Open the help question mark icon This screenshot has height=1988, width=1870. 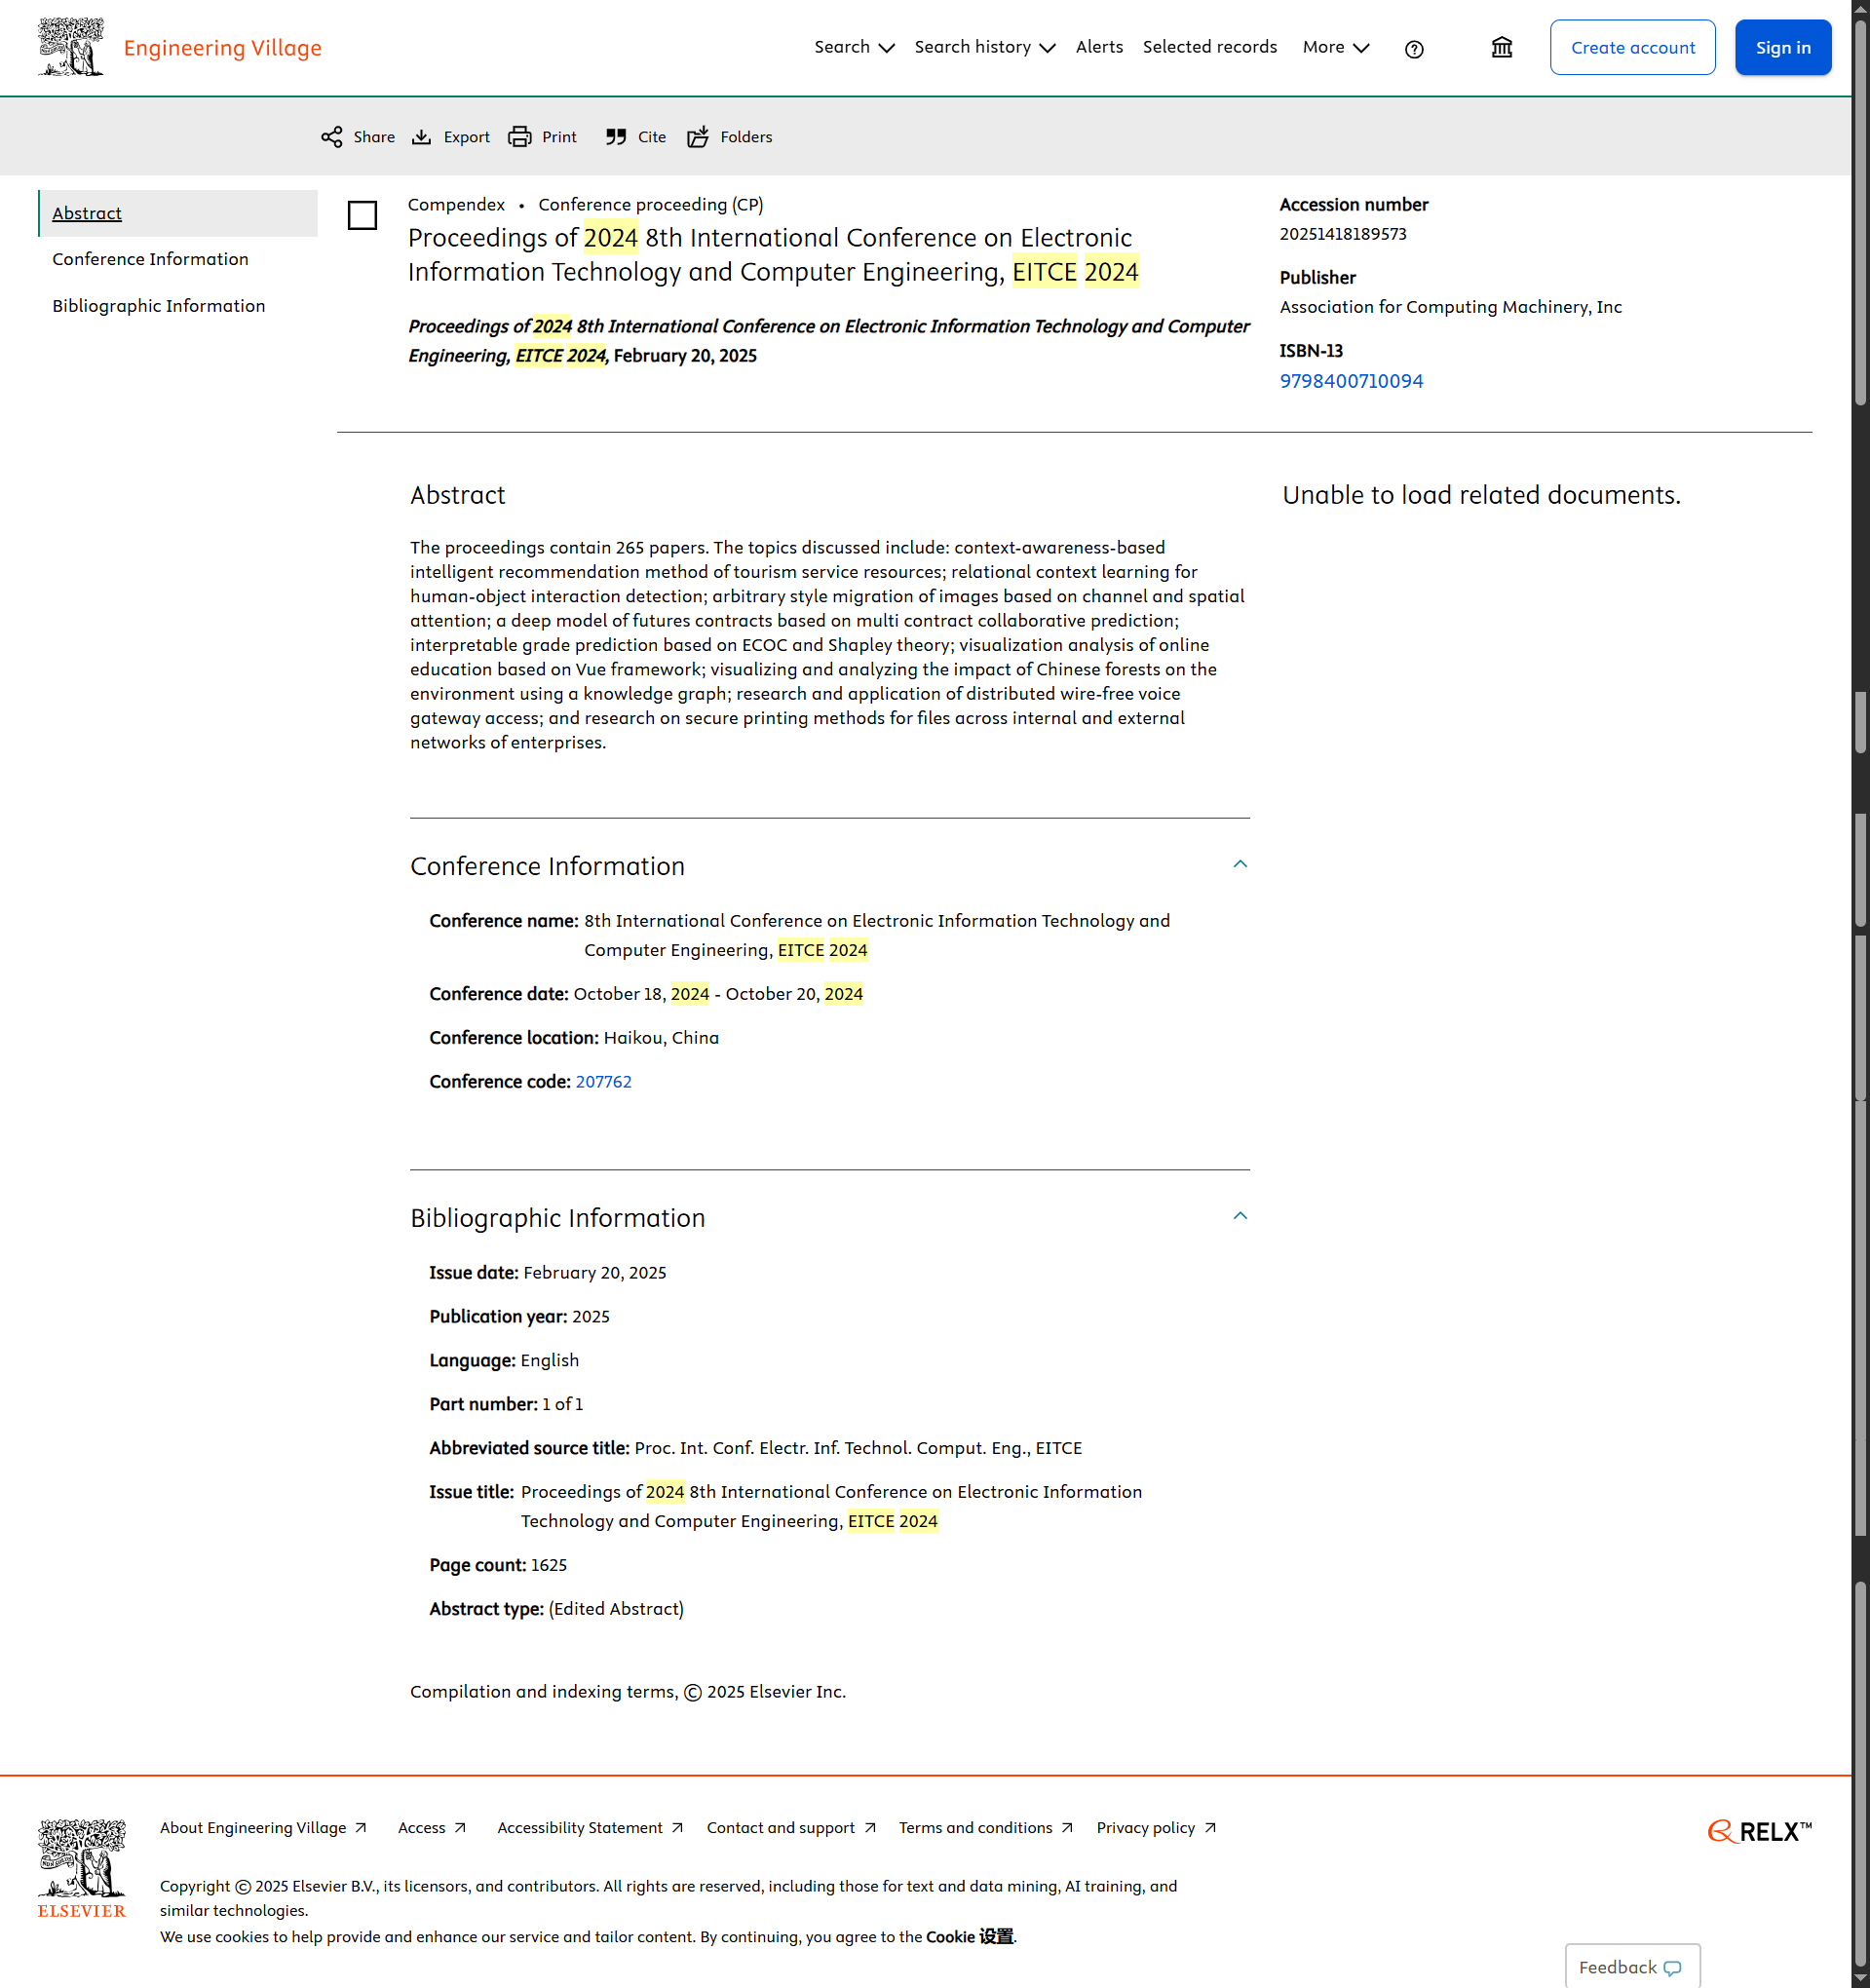tap(1413, 49)
